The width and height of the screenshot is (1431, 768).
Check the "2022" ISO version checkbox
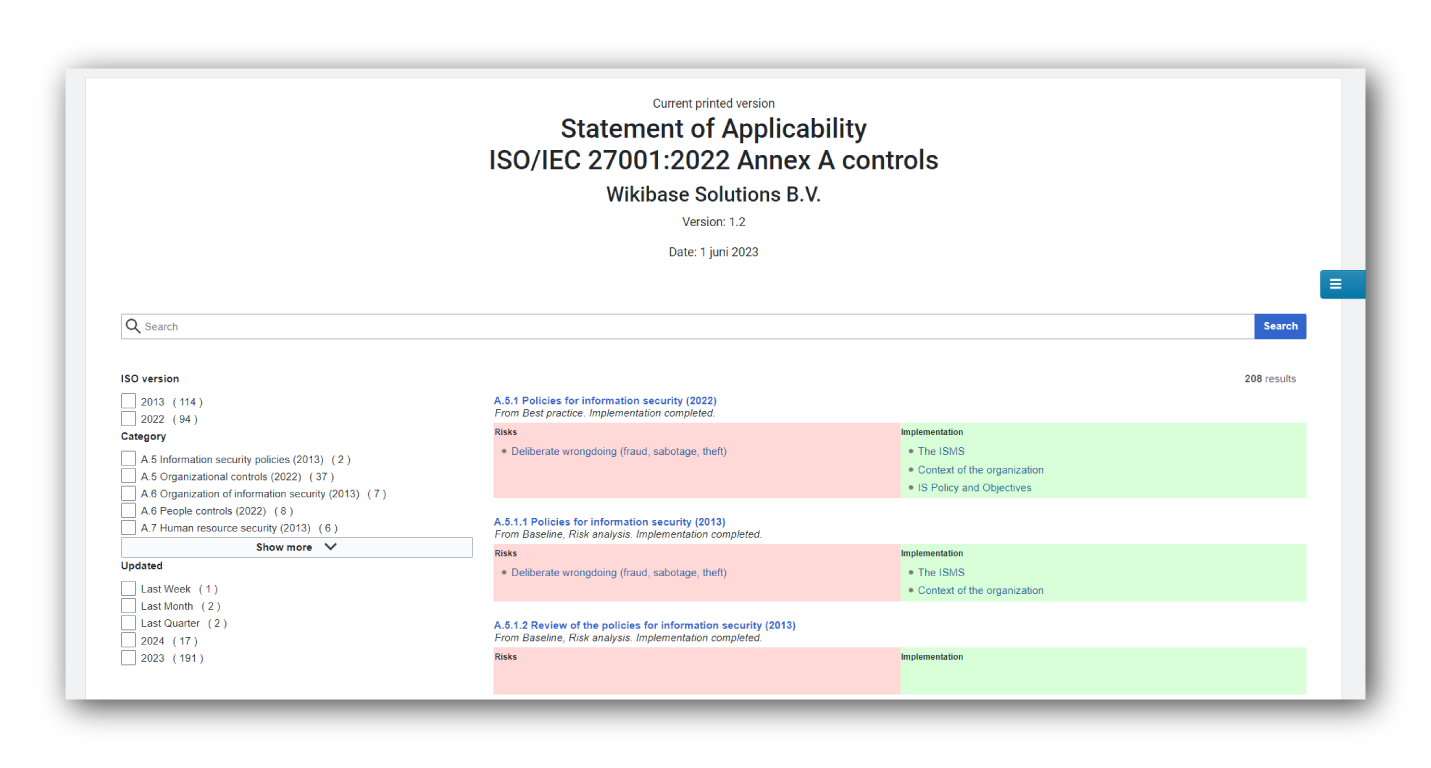click(x=128, y=418)
